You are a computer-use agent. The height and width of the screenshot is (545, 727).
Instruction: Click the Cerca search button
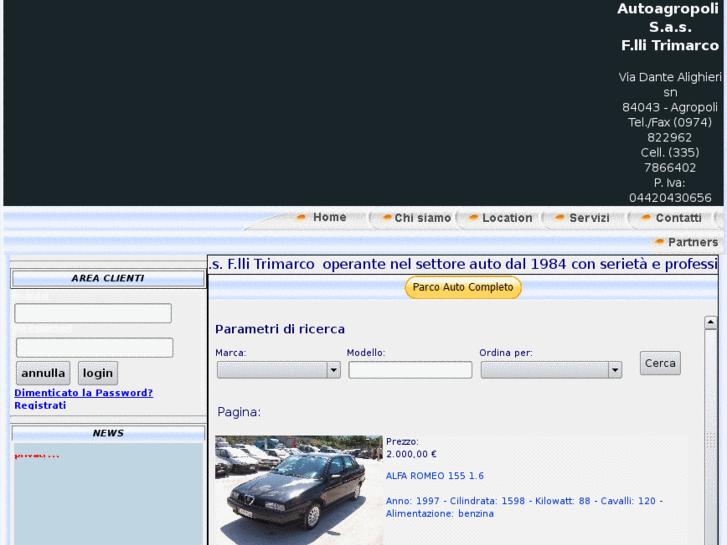click(660, 363)
